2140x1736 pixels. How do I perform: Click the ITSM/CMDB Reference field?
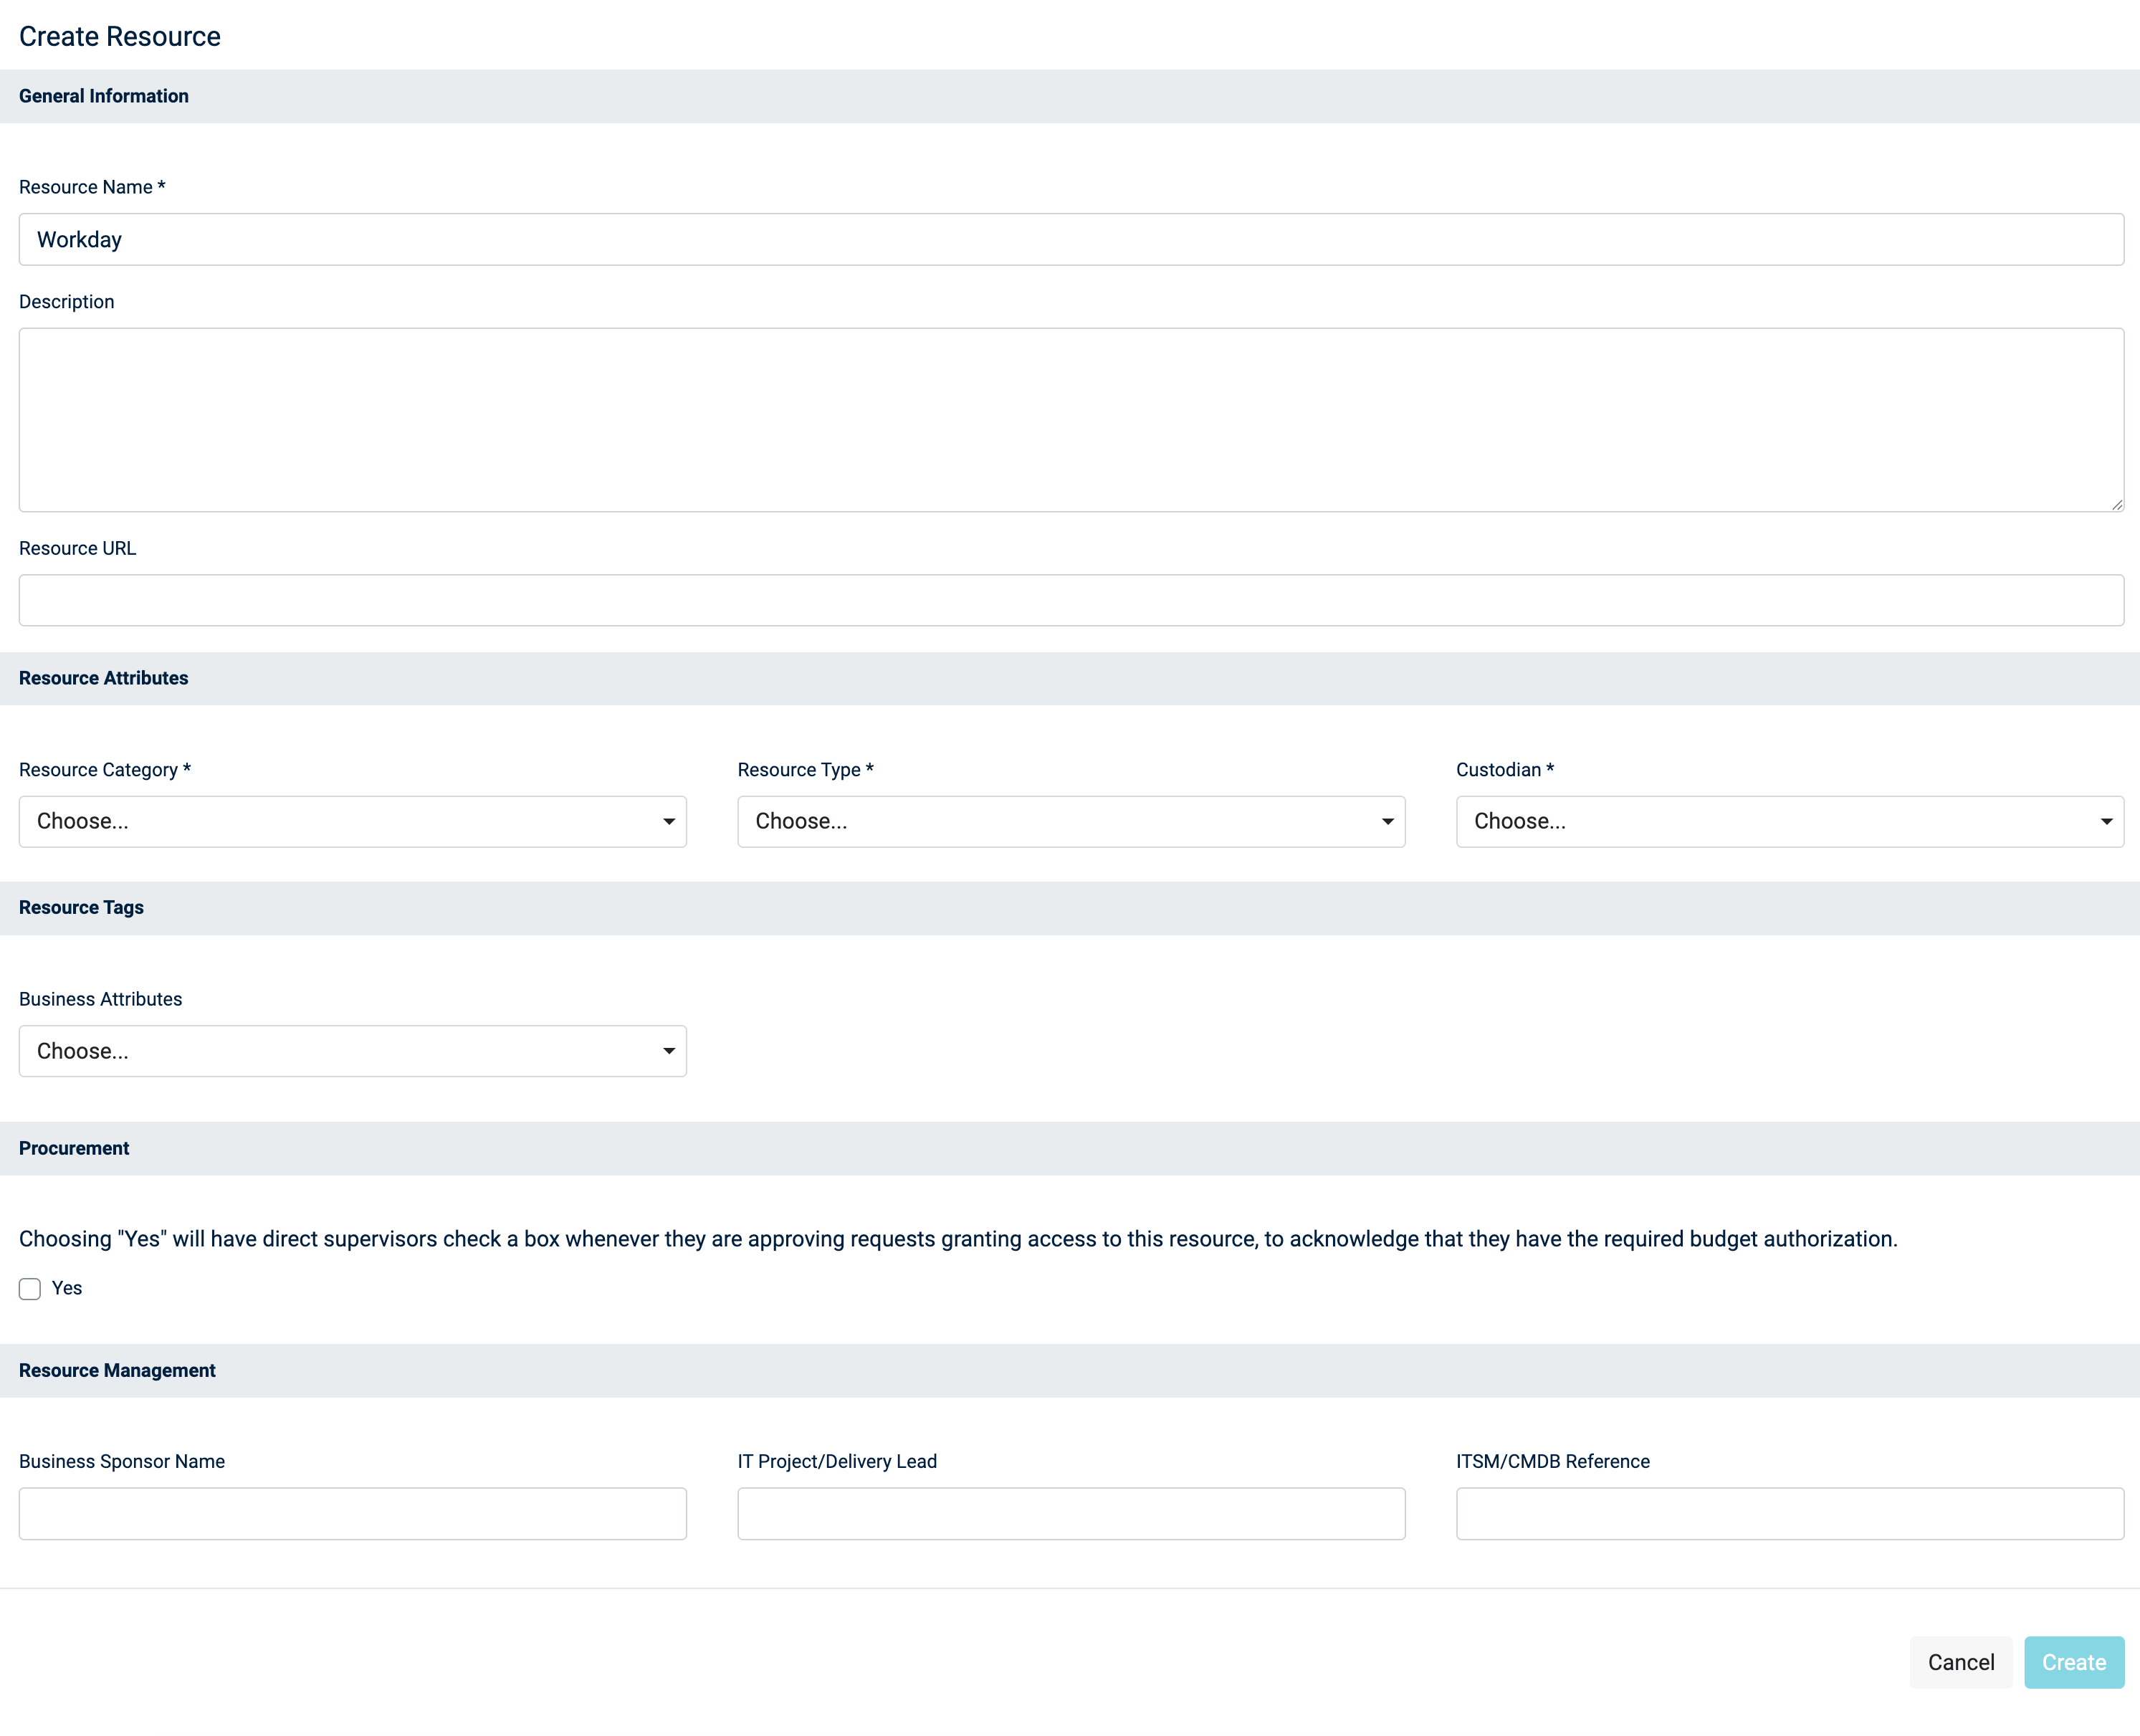(x=1789, y=1513)
